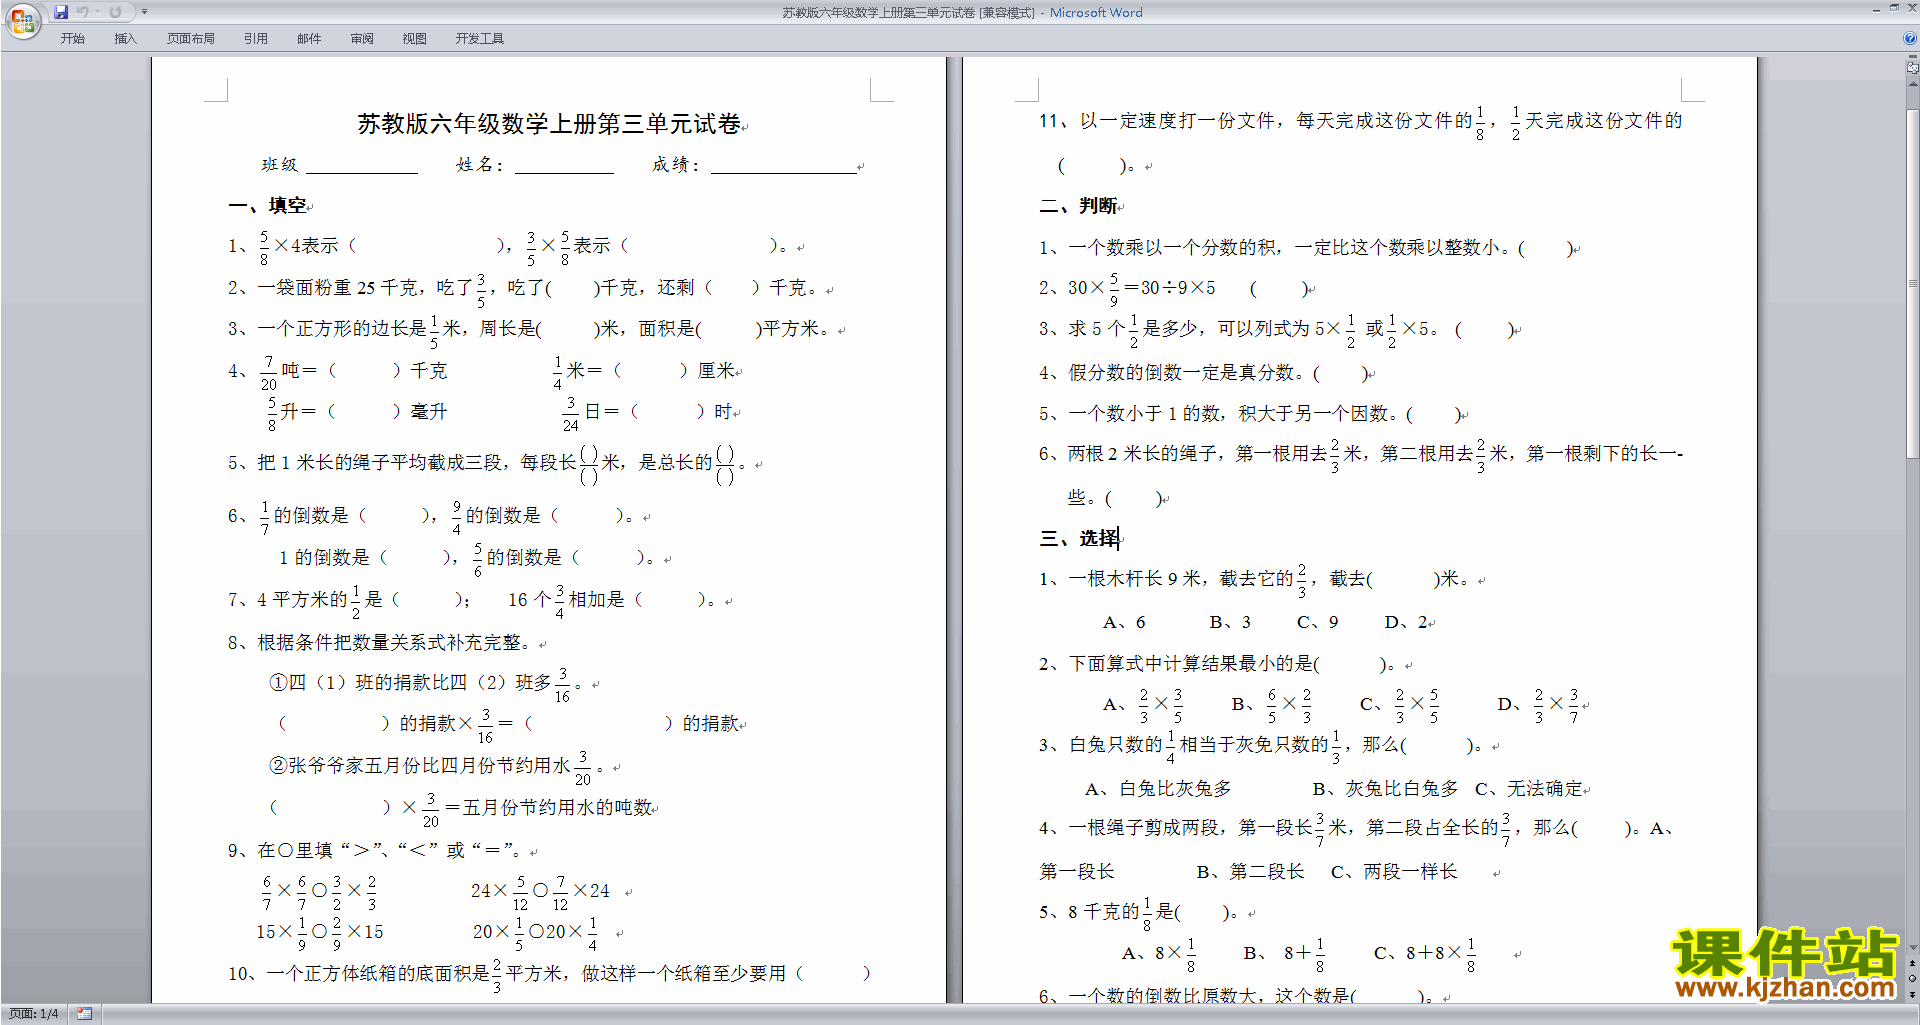Click the text 五月份节约用水的吨数
The width and height of the screenshot is (1920, 1025).
[557, 808]
